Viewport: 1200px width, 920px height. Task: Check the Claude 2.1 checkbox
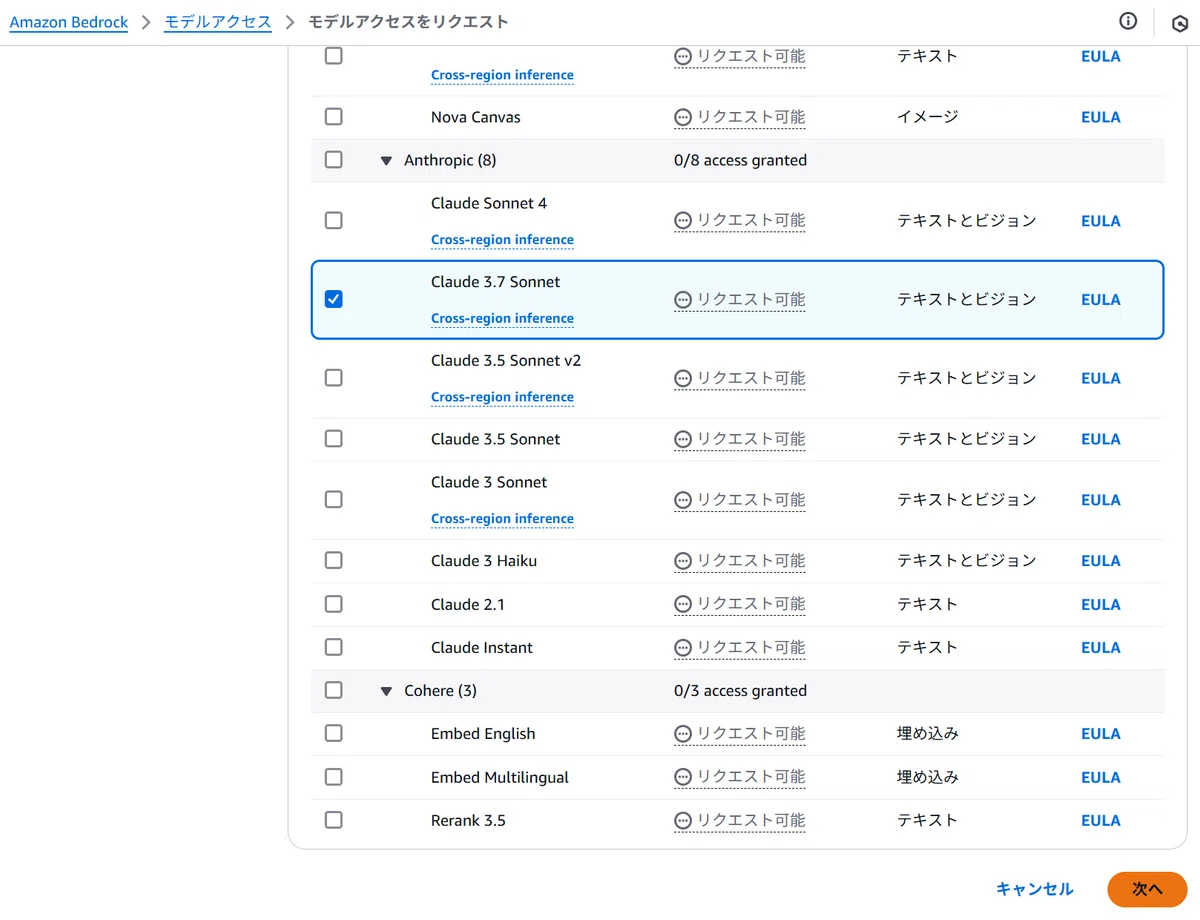point(334,604)
